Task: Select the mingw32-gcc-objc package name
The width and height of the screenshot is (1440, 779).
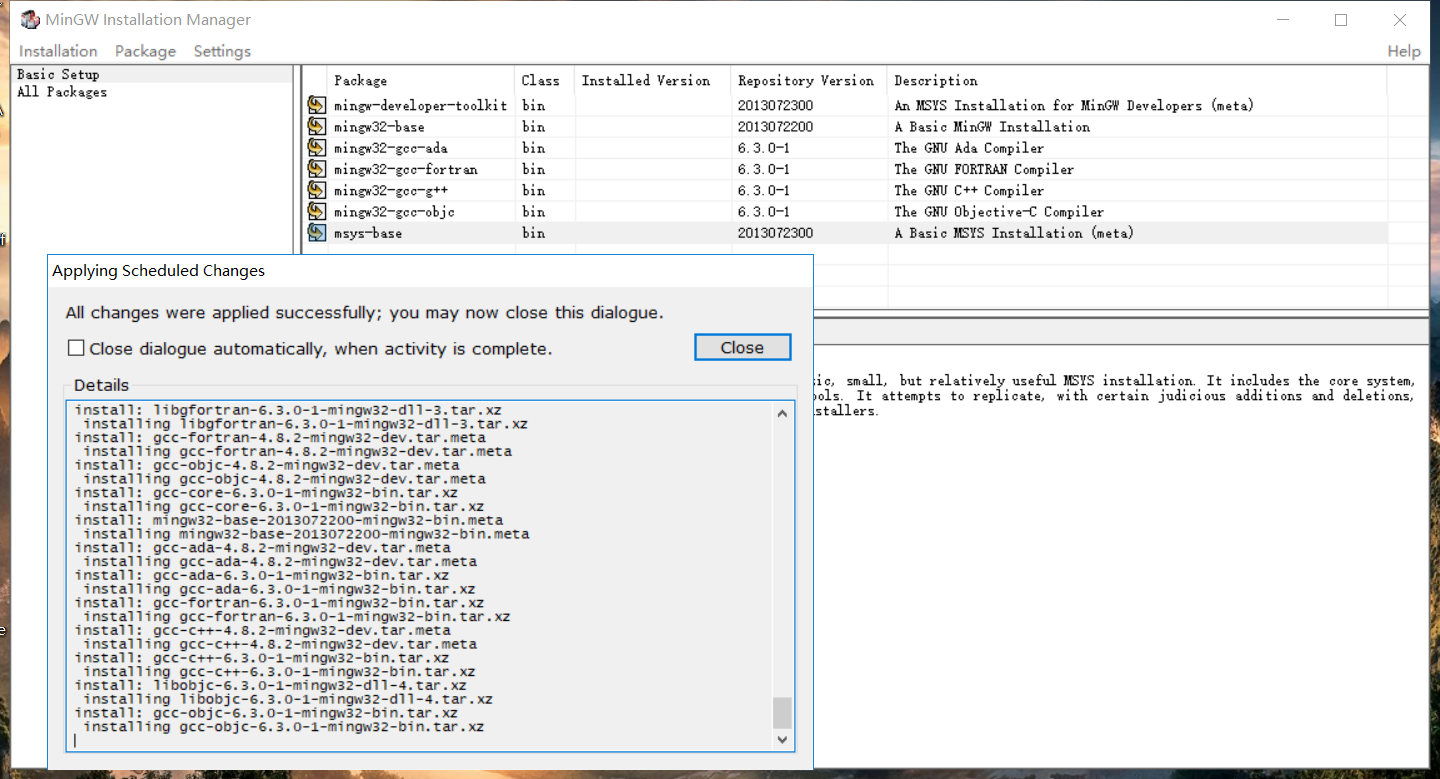Action: [395, 212]
